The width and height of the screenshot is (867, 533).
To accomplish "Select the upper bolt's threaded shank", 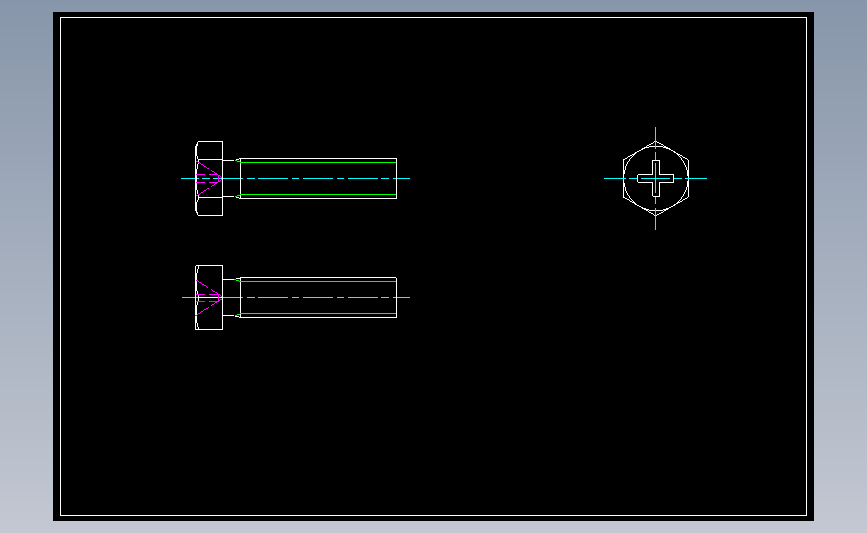I will point(318,179).
